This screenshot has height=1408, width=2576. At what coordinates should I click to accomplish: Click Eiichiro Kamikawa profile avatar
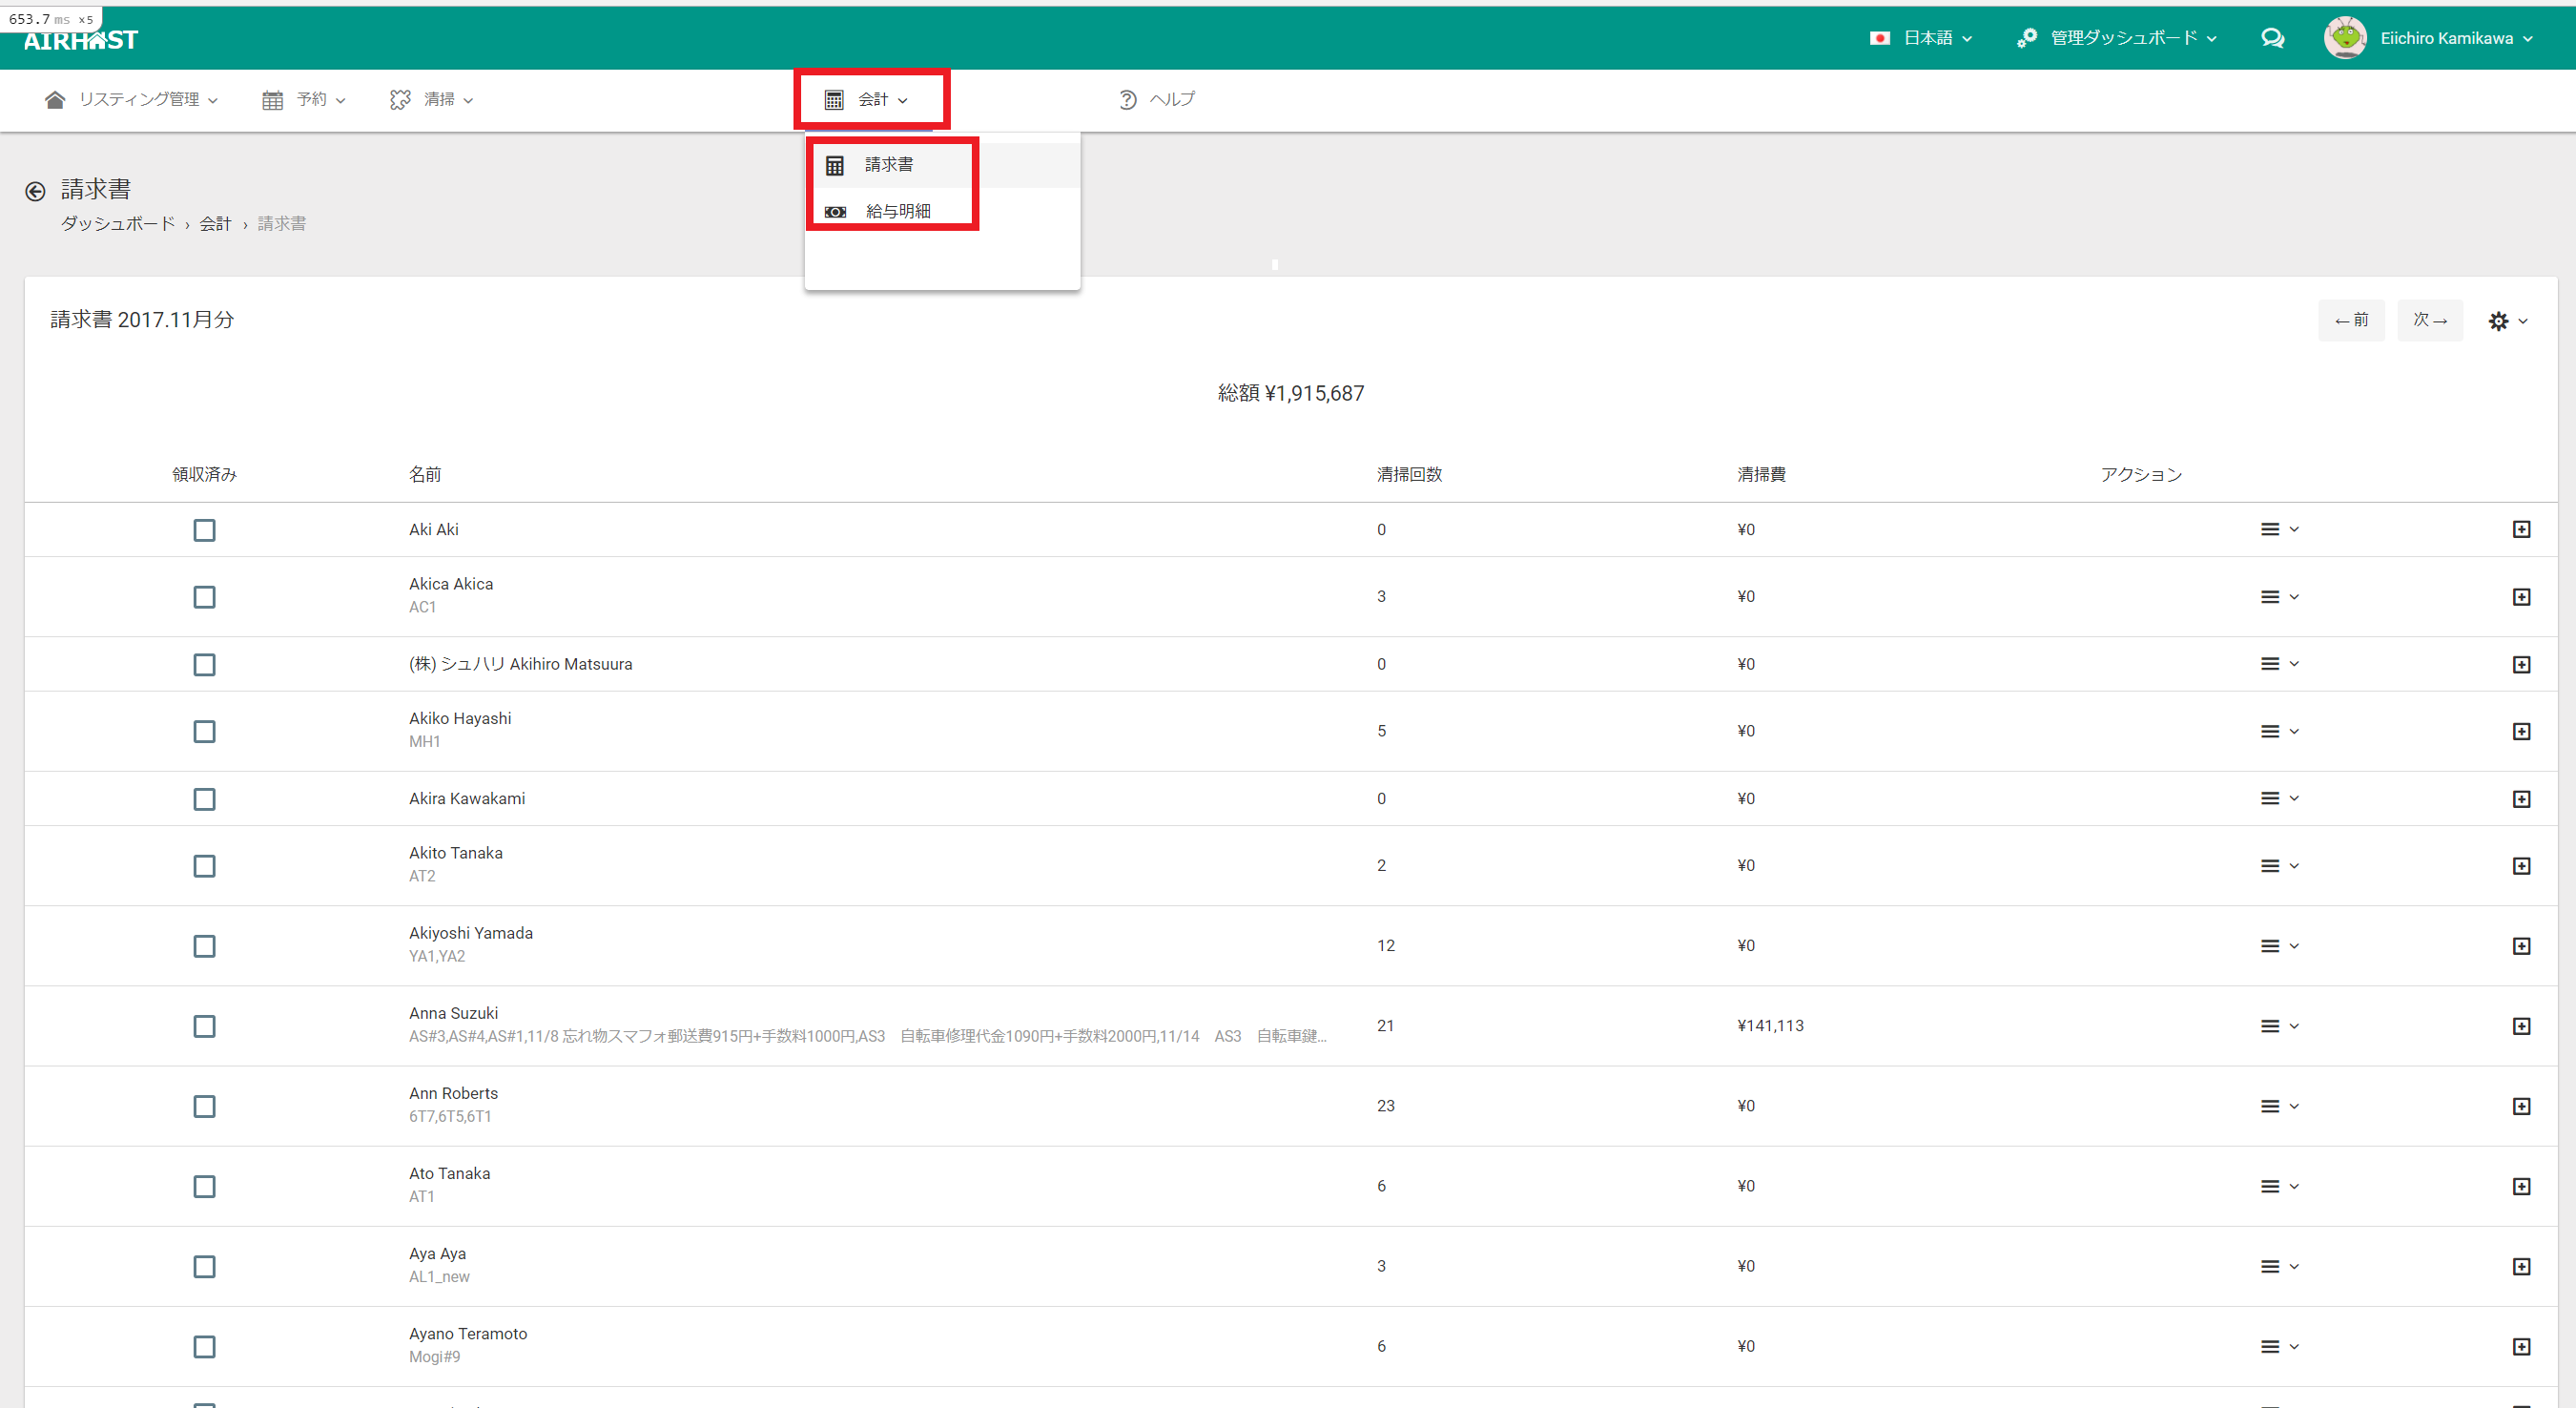pyautogui.click(x=2345, y=38)
